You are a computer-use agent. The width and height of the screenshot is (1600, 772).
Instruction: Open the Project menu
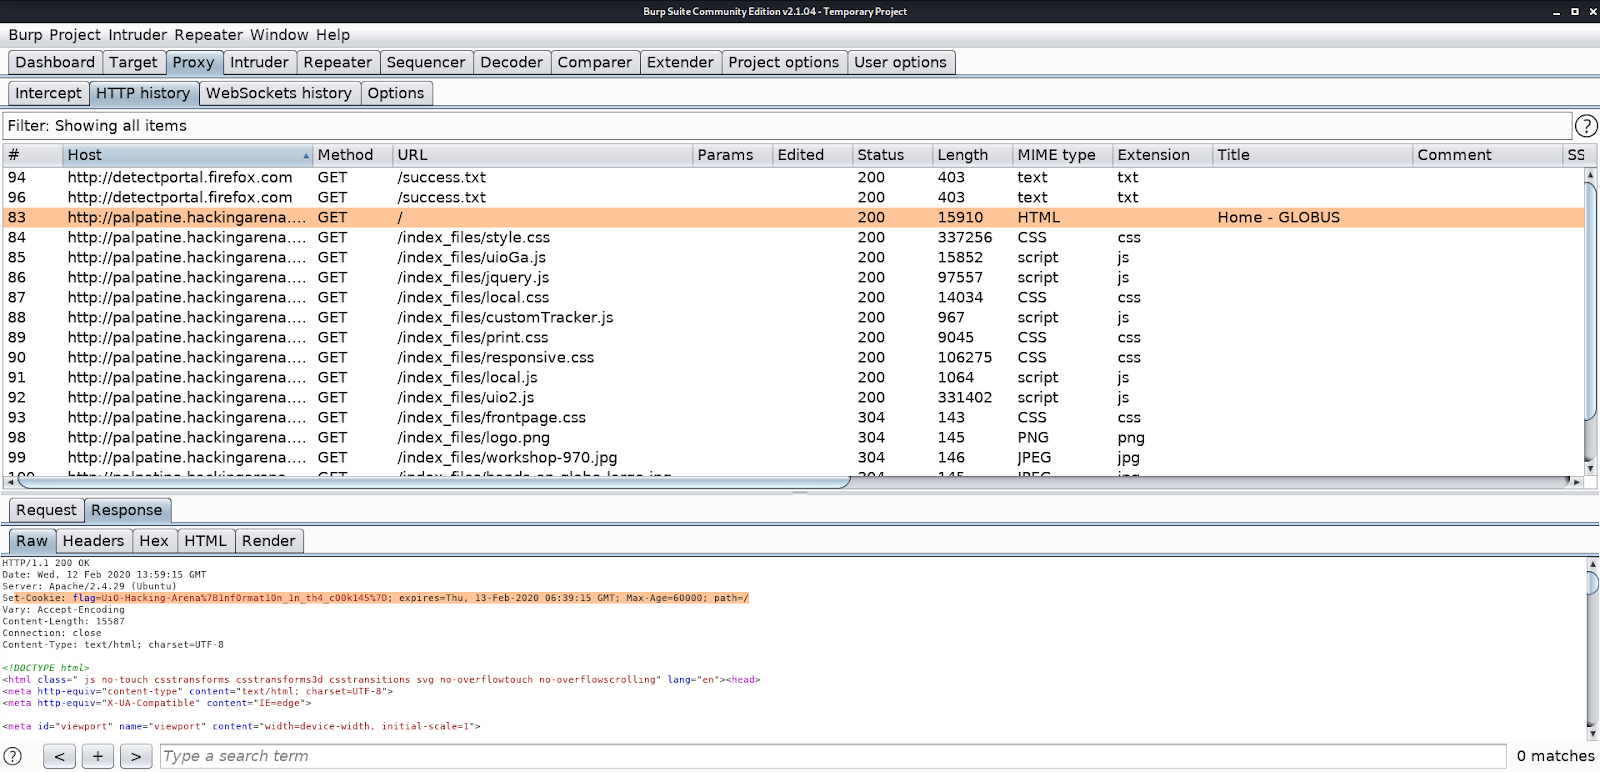pos(75,35)
